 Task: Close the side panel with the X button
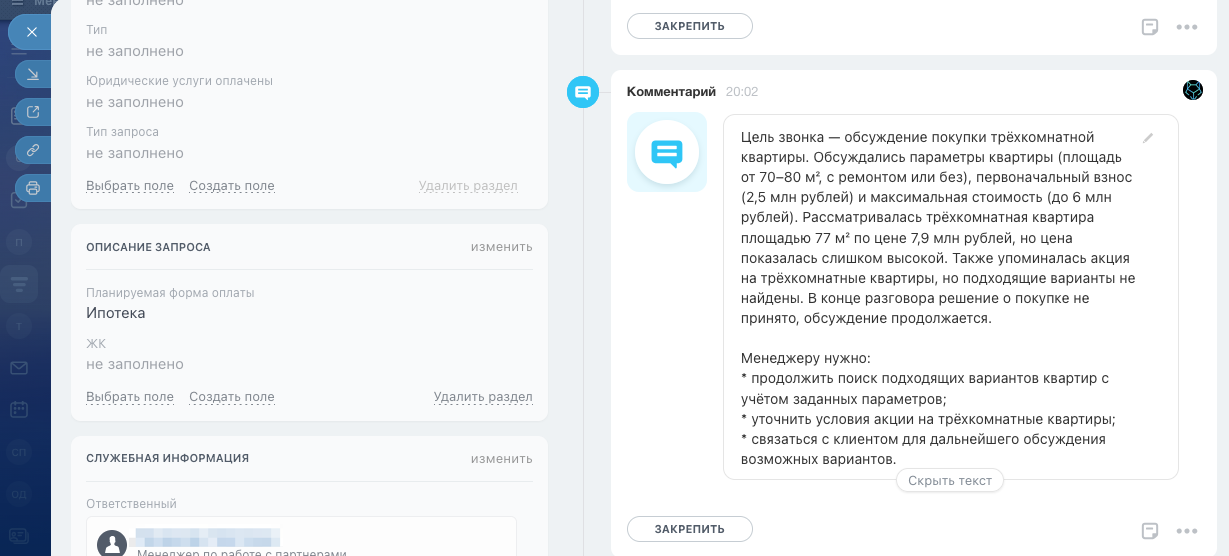32,32
